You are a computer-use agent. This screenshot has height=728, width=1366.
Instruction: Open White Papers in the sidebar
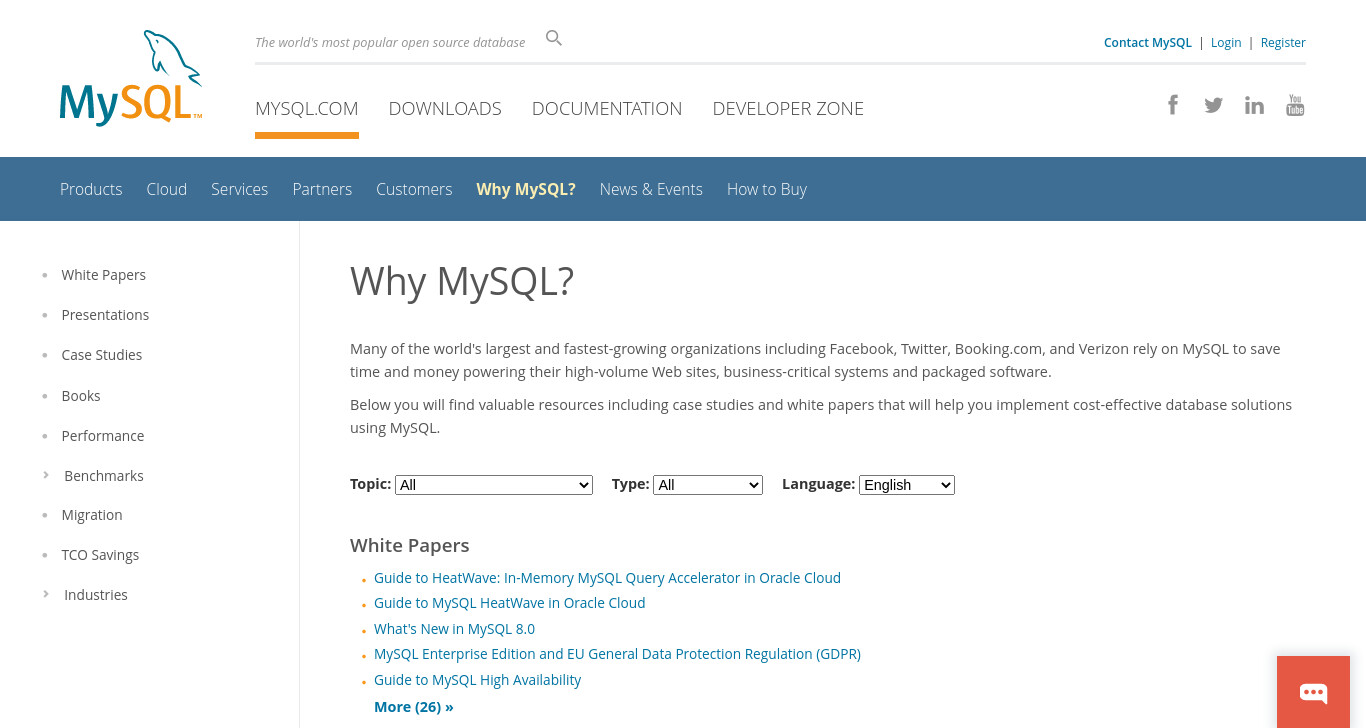coord(104,275)
